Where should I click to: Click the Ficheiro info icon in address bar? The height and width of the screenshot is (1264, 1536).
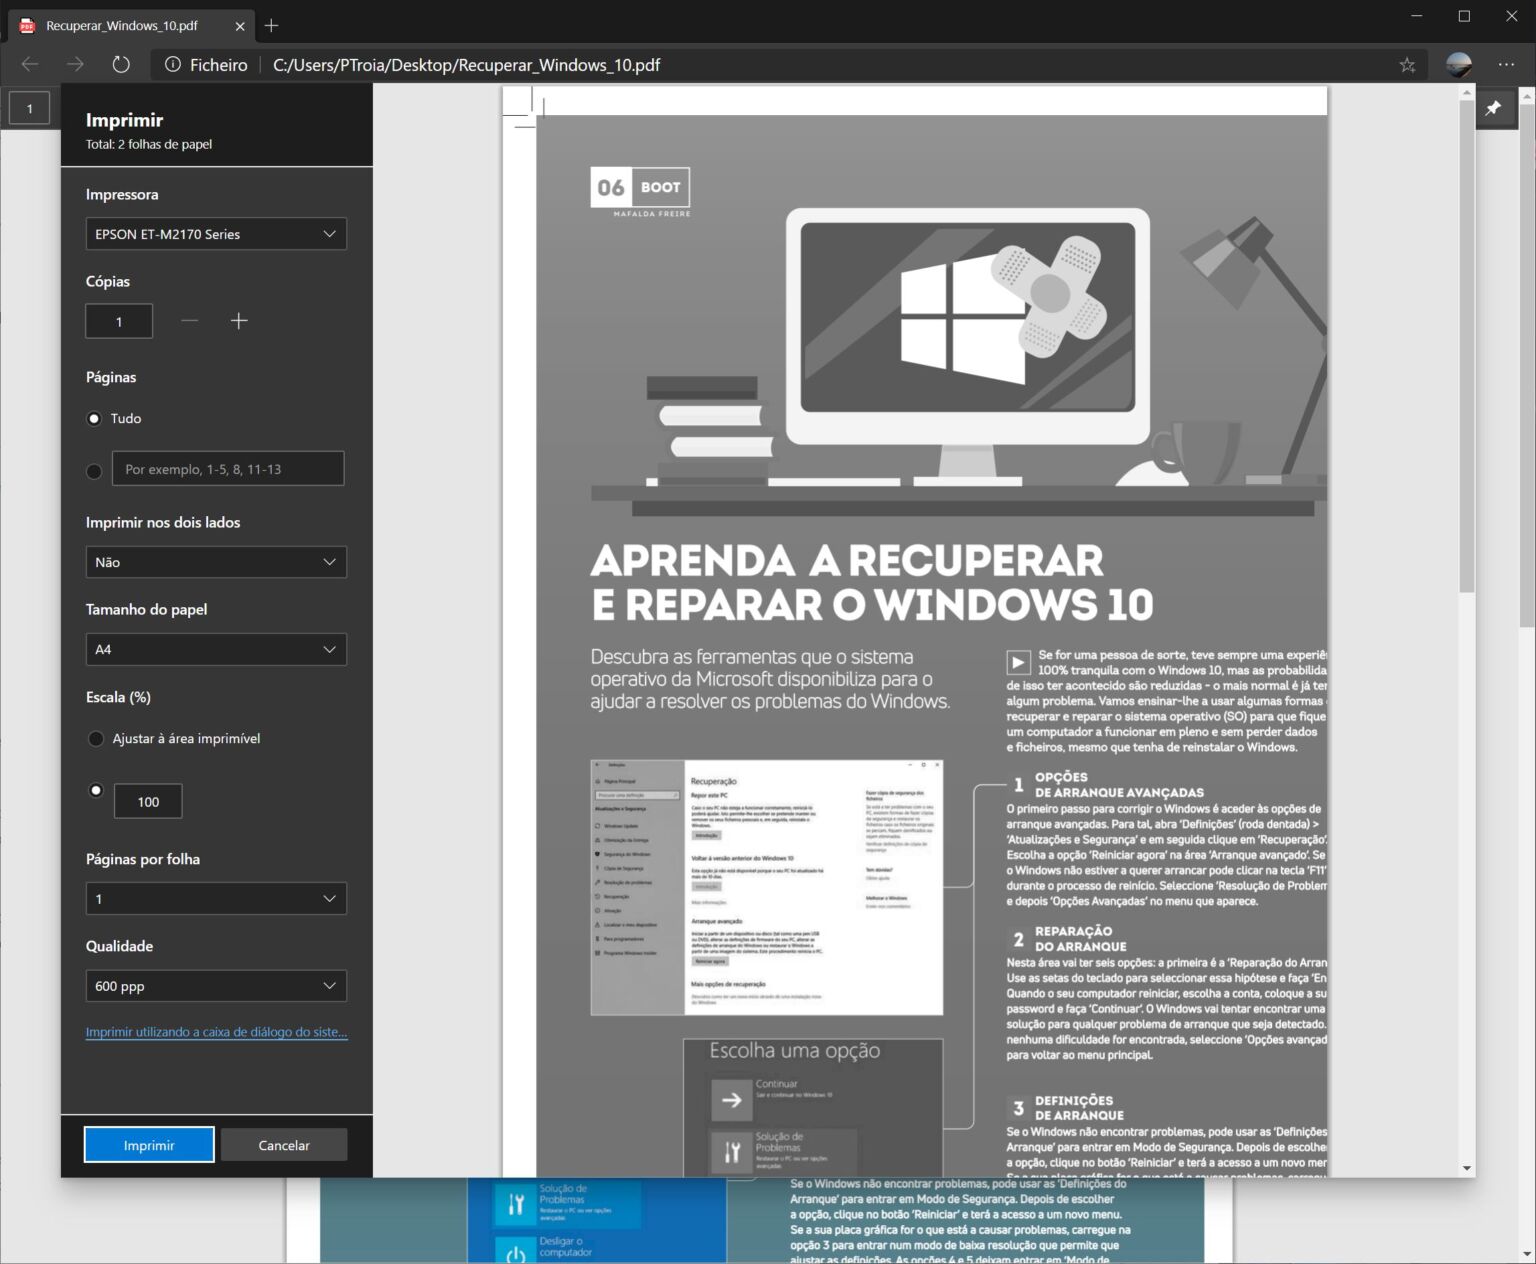click(172, 64)
